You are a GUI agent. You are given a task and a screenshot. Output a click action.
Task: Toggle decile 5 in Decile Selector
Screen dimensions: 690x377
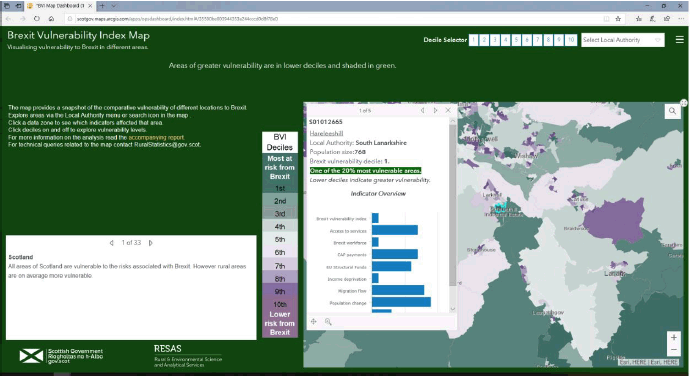516,40
